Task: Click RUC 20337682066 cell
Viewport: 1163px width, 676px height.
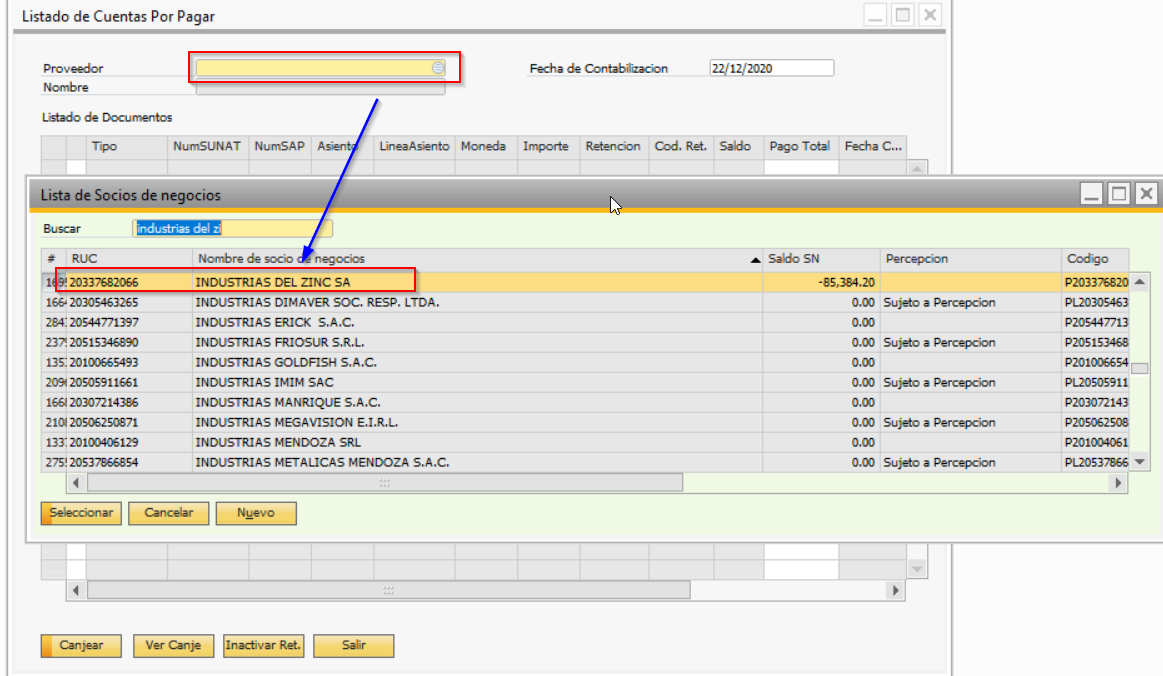Action: [x=129, y=282]
